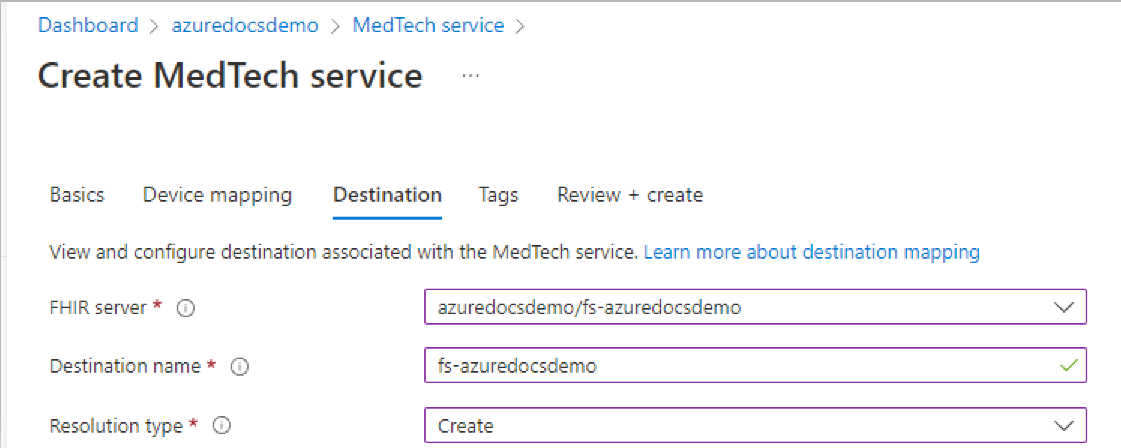Image resolution: width=1121 pixels, height=448 pixels.
Task: Select the Create resolution type box
Action: click(756, 426)
